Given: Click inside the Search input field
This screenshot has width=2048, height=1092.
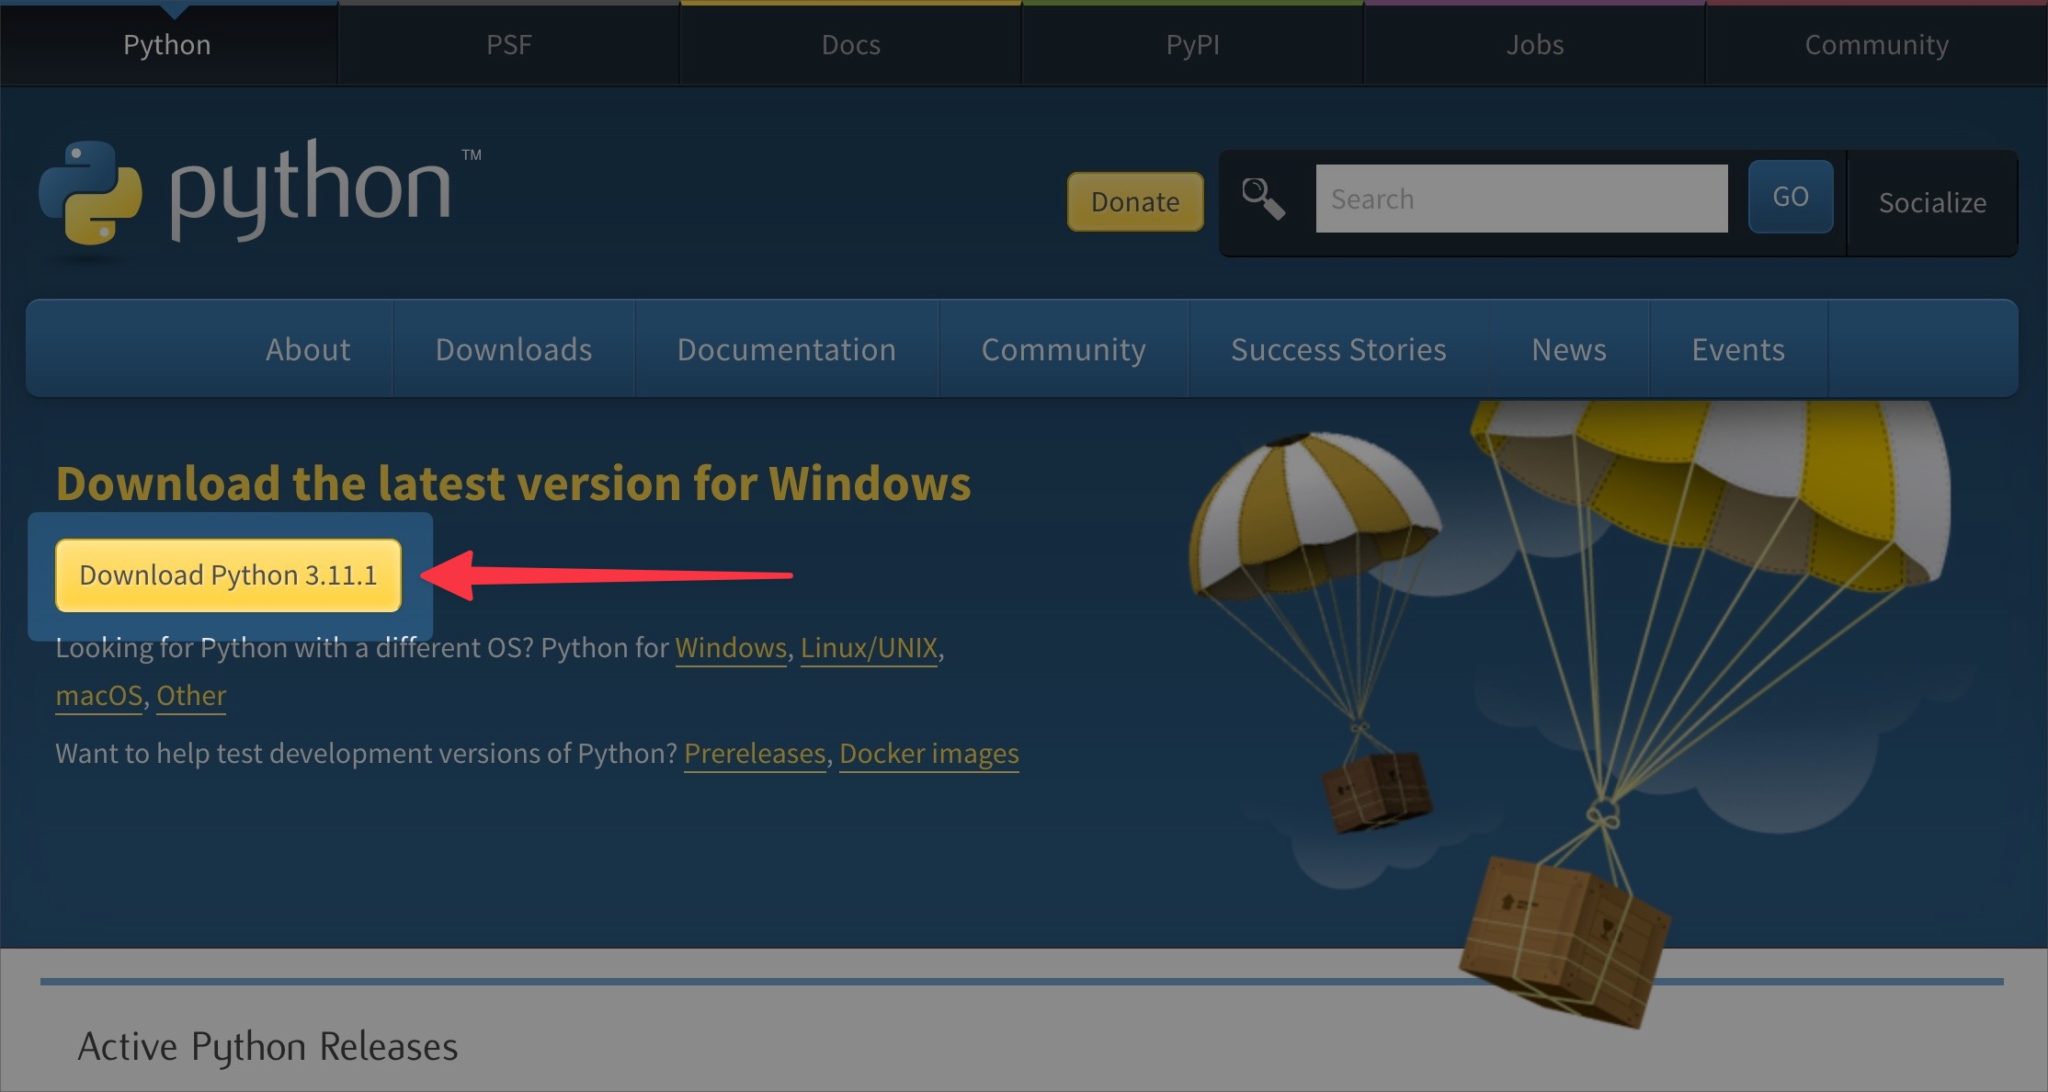Looking at the screenshot, I should click(1520, 197).
